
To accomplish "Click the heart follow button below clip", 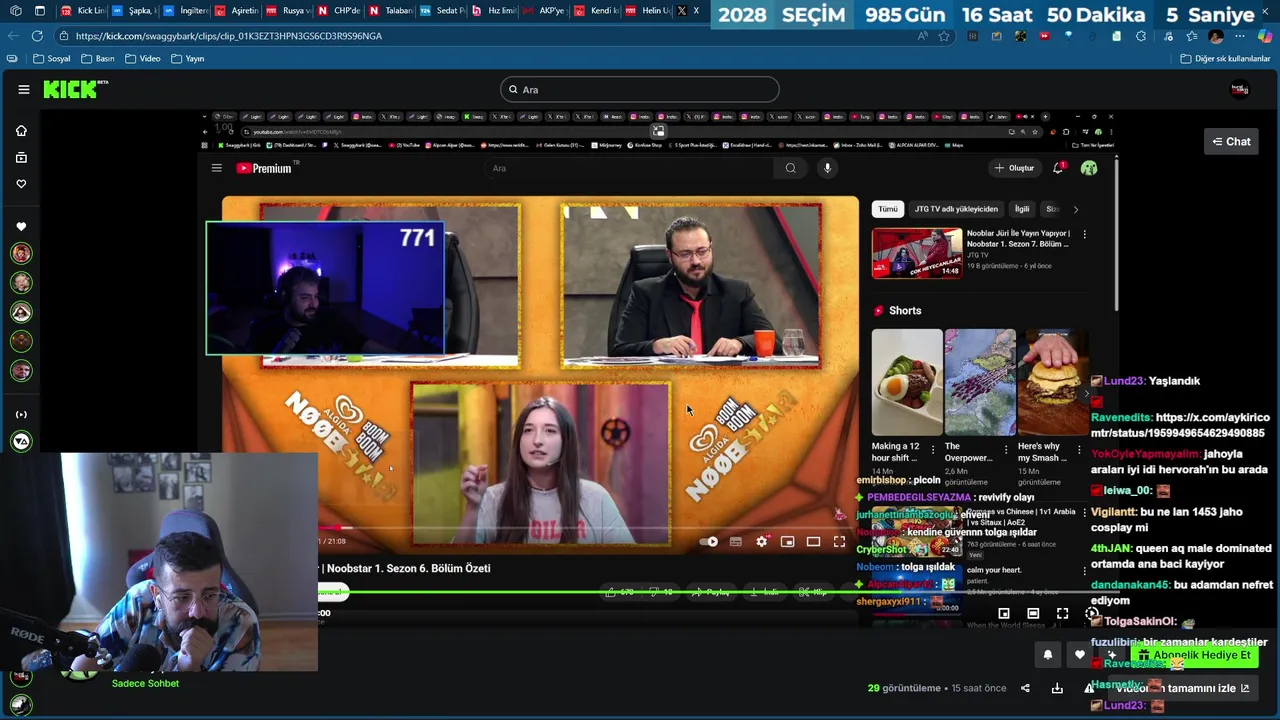I will pyautogui.click(x=1079, y=655).
